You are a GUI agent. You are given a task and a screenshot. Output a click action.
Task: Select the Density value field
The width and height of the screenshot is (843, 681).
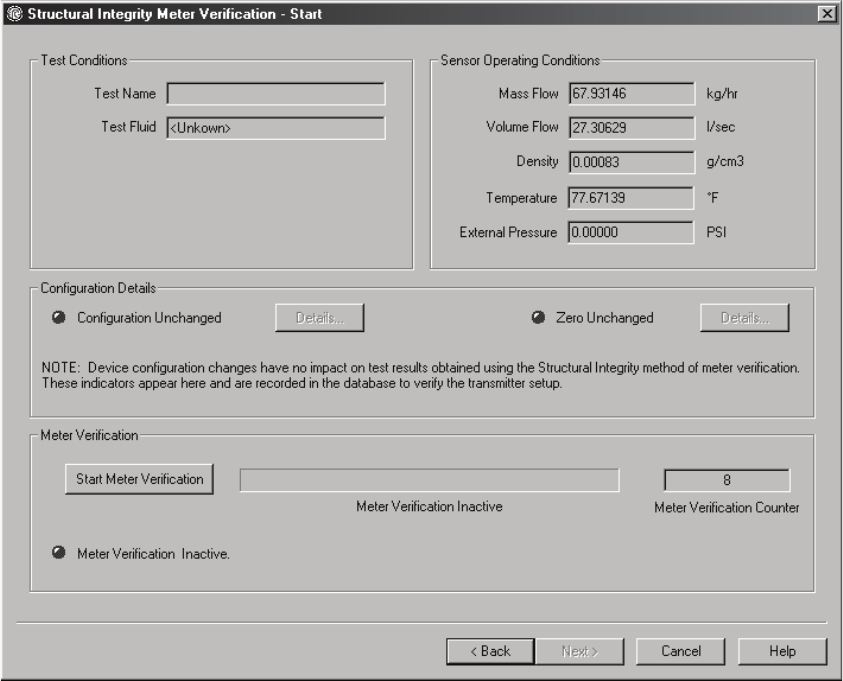click(x=630, y=161)
